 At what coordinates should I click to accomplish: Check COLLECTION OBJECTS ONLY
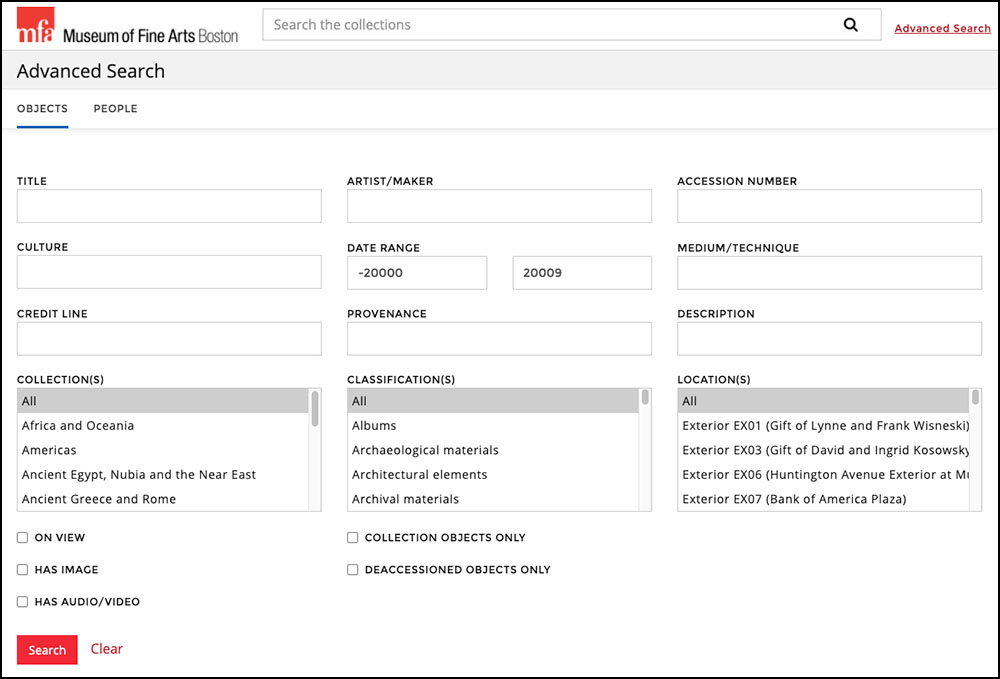[x=352, y=537]
